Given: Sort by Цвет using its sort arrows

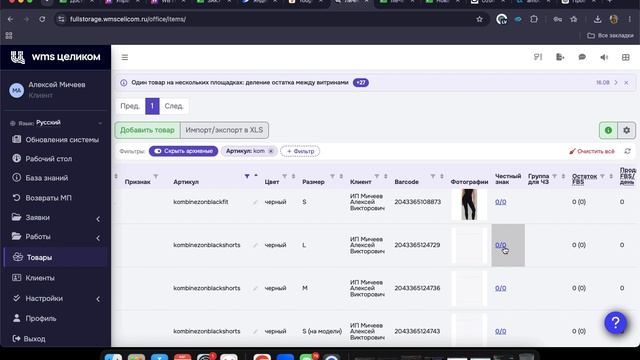Looking at the screenshot, I should pos(293,176).
